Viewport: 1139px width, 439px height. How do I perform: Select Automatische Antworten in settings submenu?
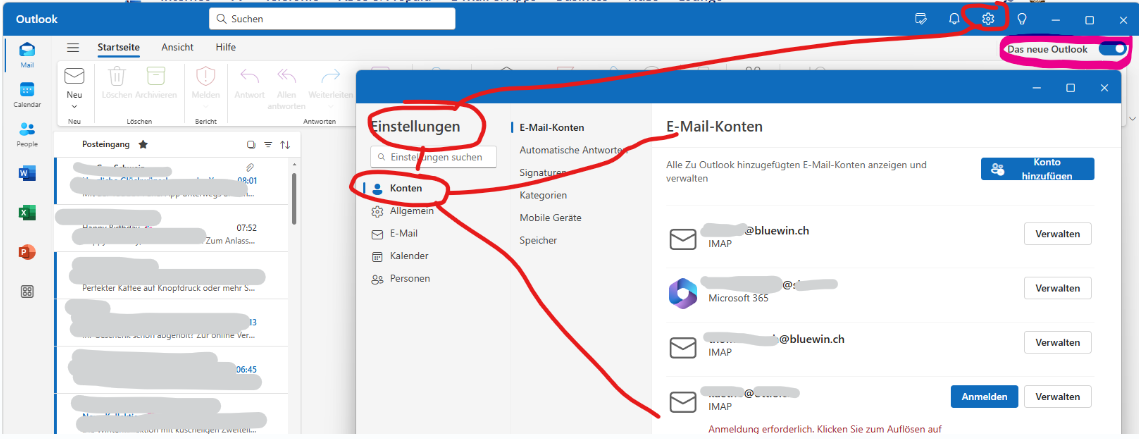click(572, 150)
